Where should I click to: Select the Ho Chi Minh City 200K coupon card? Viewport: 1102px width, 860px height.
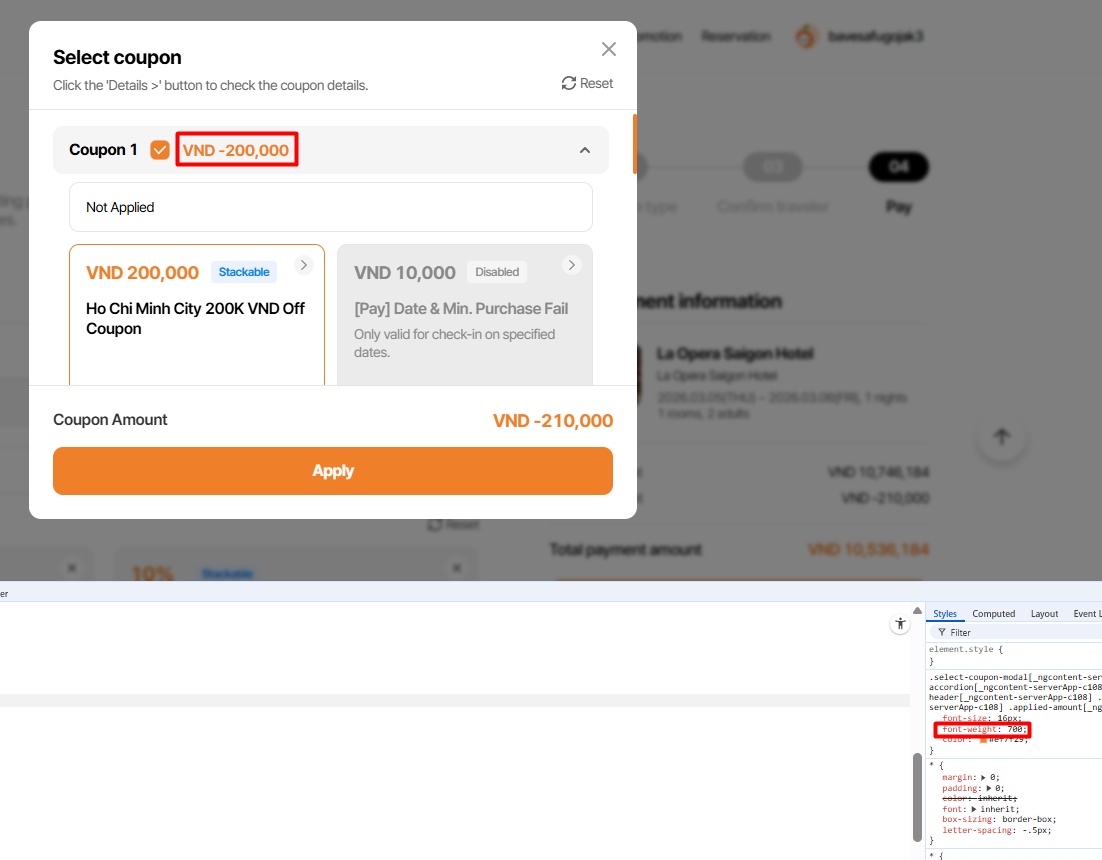tap(197, 315)
